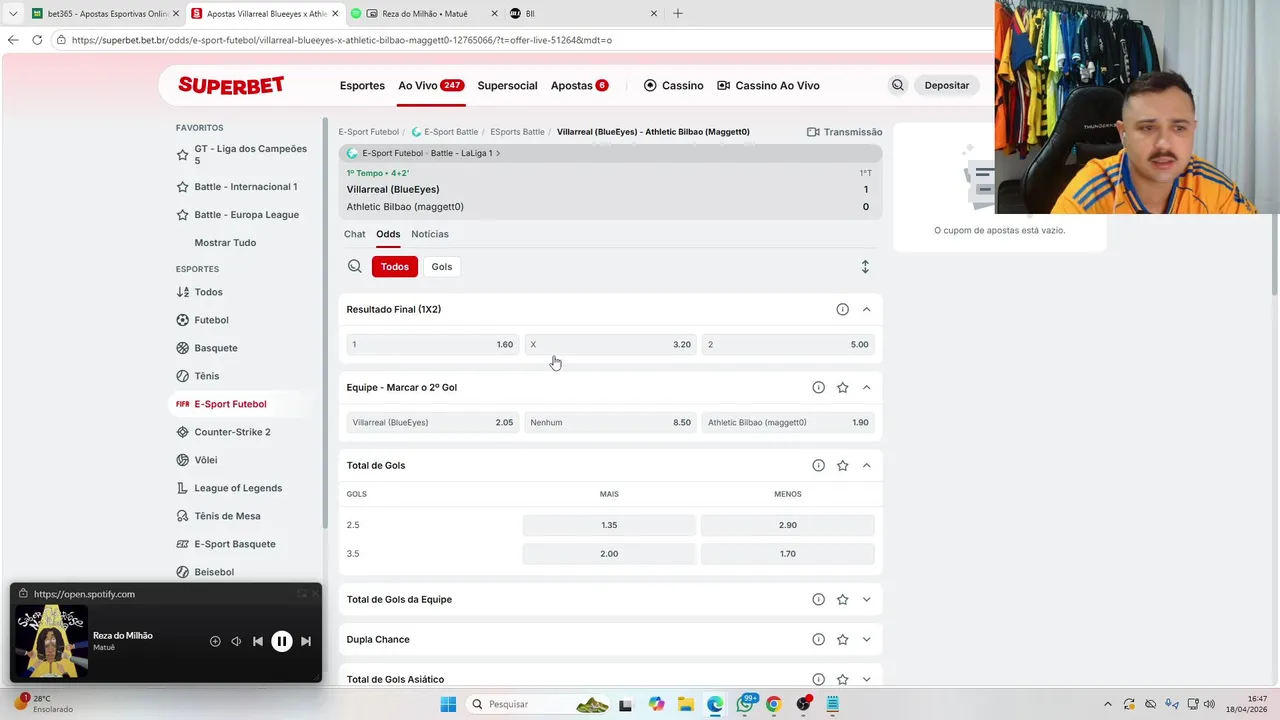Expand the Total de Gols Asiático section
The height and width of the screenshot is (720, 1280).
tap(866, 679)
